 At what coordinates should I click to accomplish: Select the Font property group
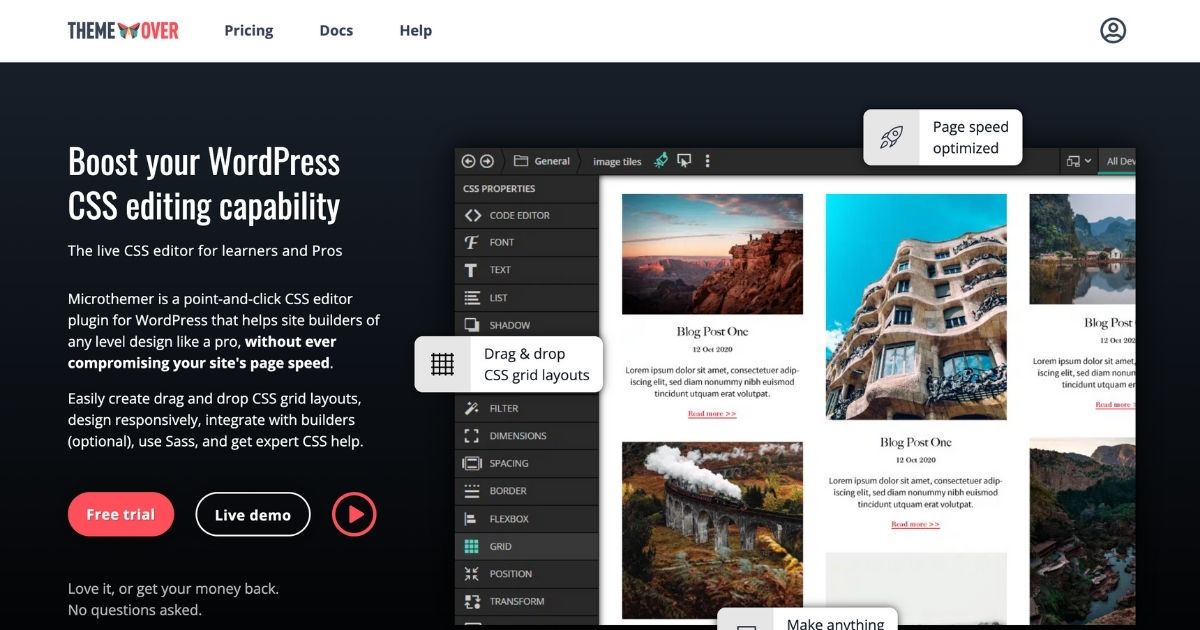click(x=527, y=242)
